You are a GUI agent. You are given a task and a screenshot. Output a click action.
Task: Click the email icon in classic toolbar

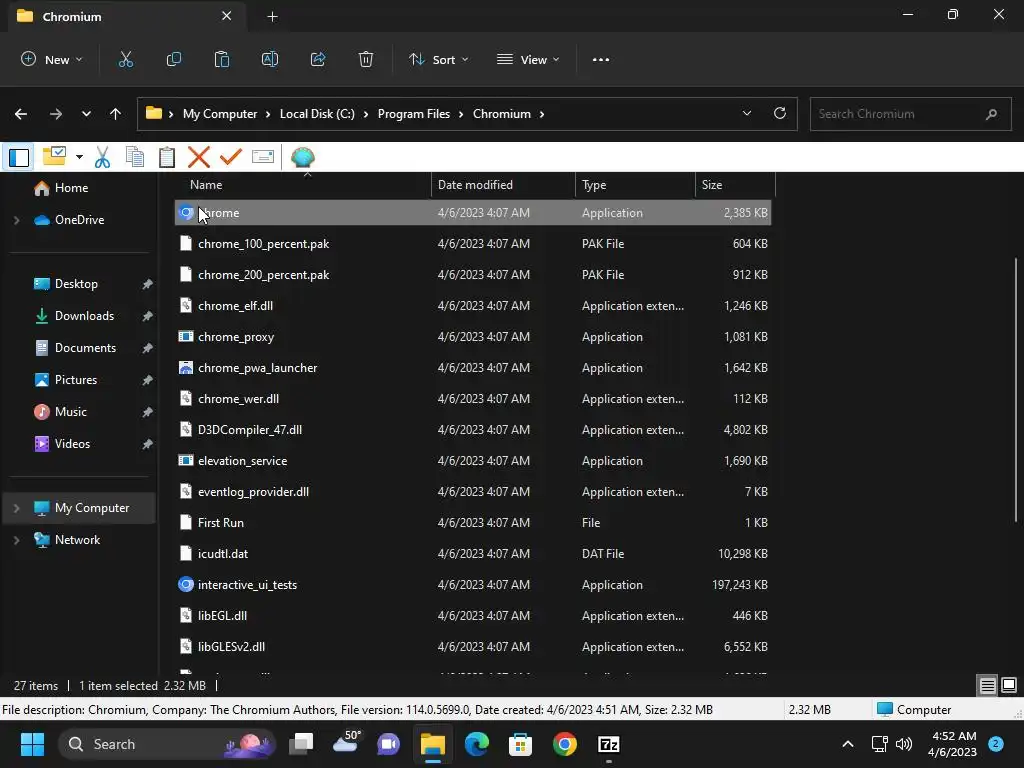[x=263, y=157]
